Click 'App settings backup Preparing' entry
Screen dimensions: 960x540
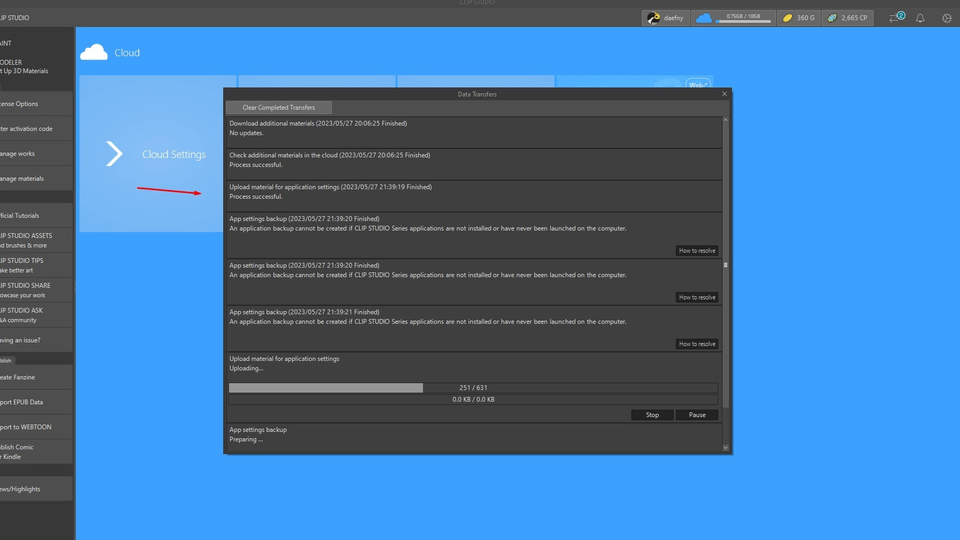click(x=474, y=437)
